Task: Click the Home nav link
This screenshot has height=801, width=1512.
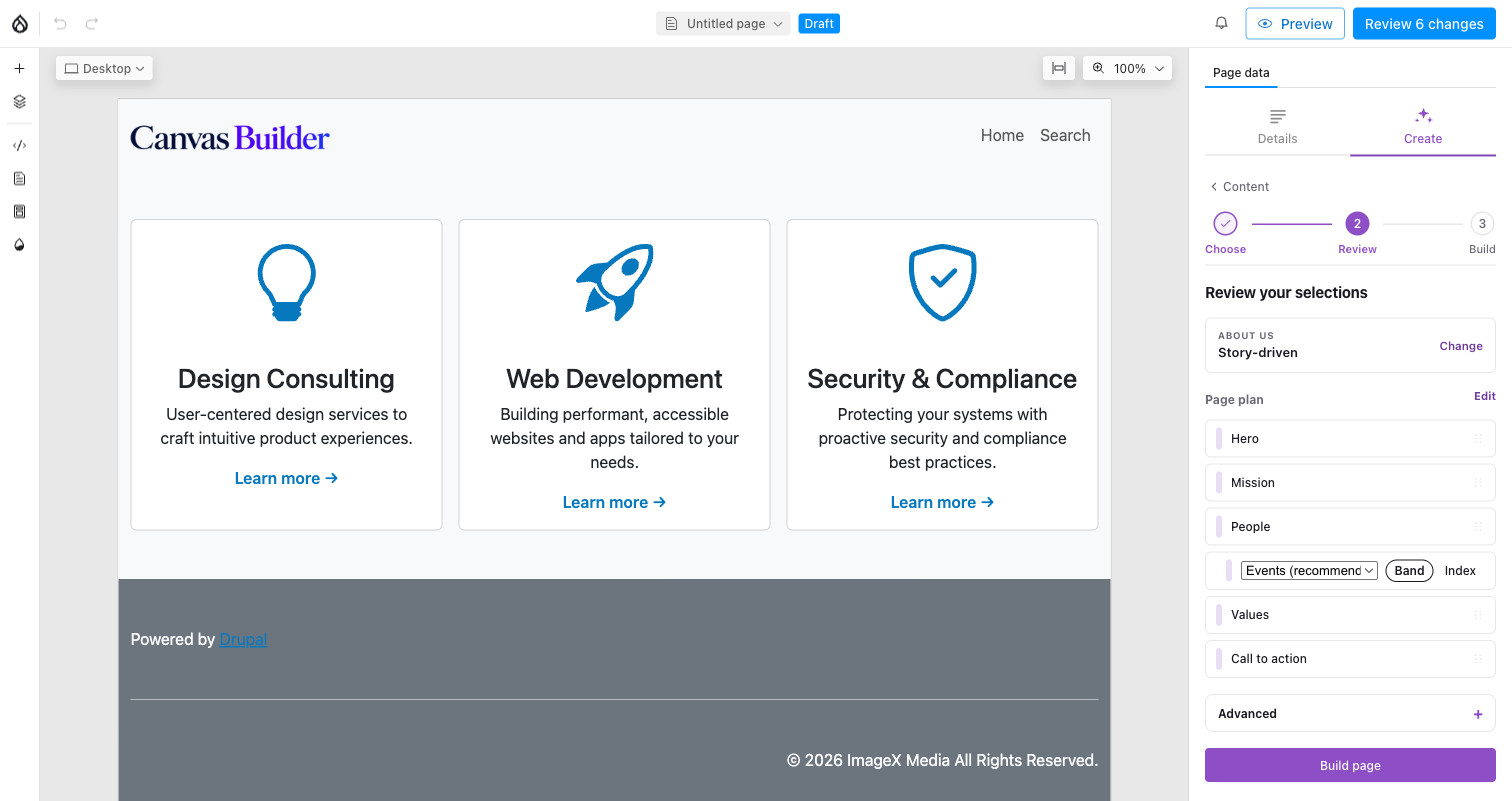Action: pyautogui.click(x=1002, y=136)
